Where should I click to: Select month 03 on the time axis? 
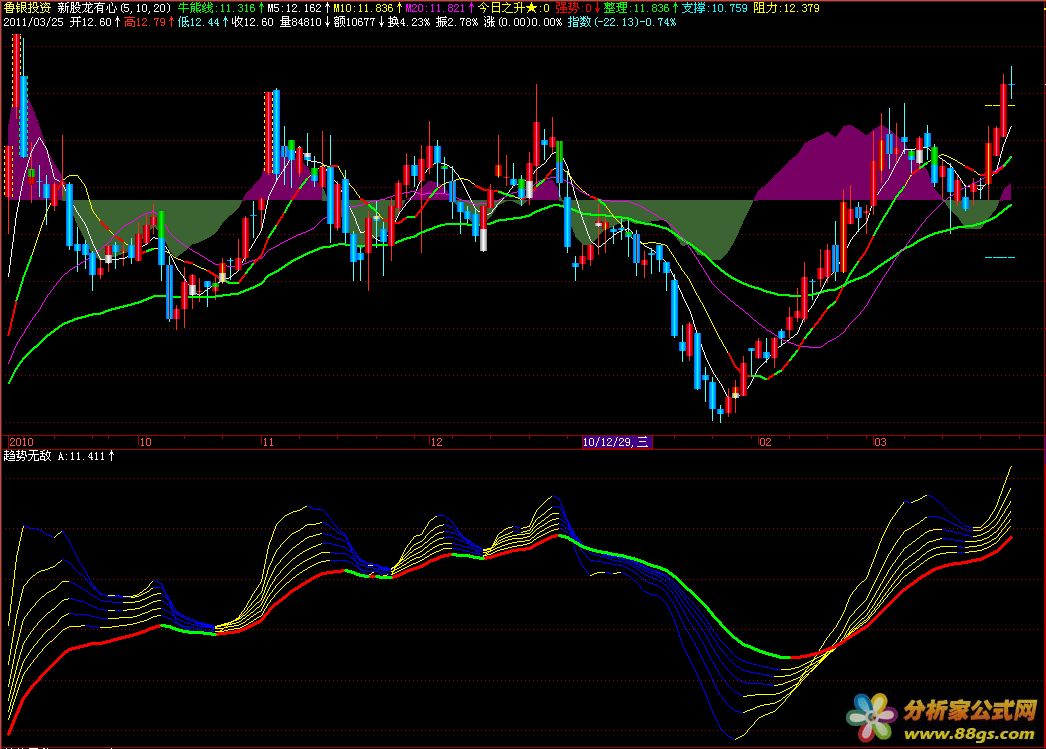[x=881, y=442]
